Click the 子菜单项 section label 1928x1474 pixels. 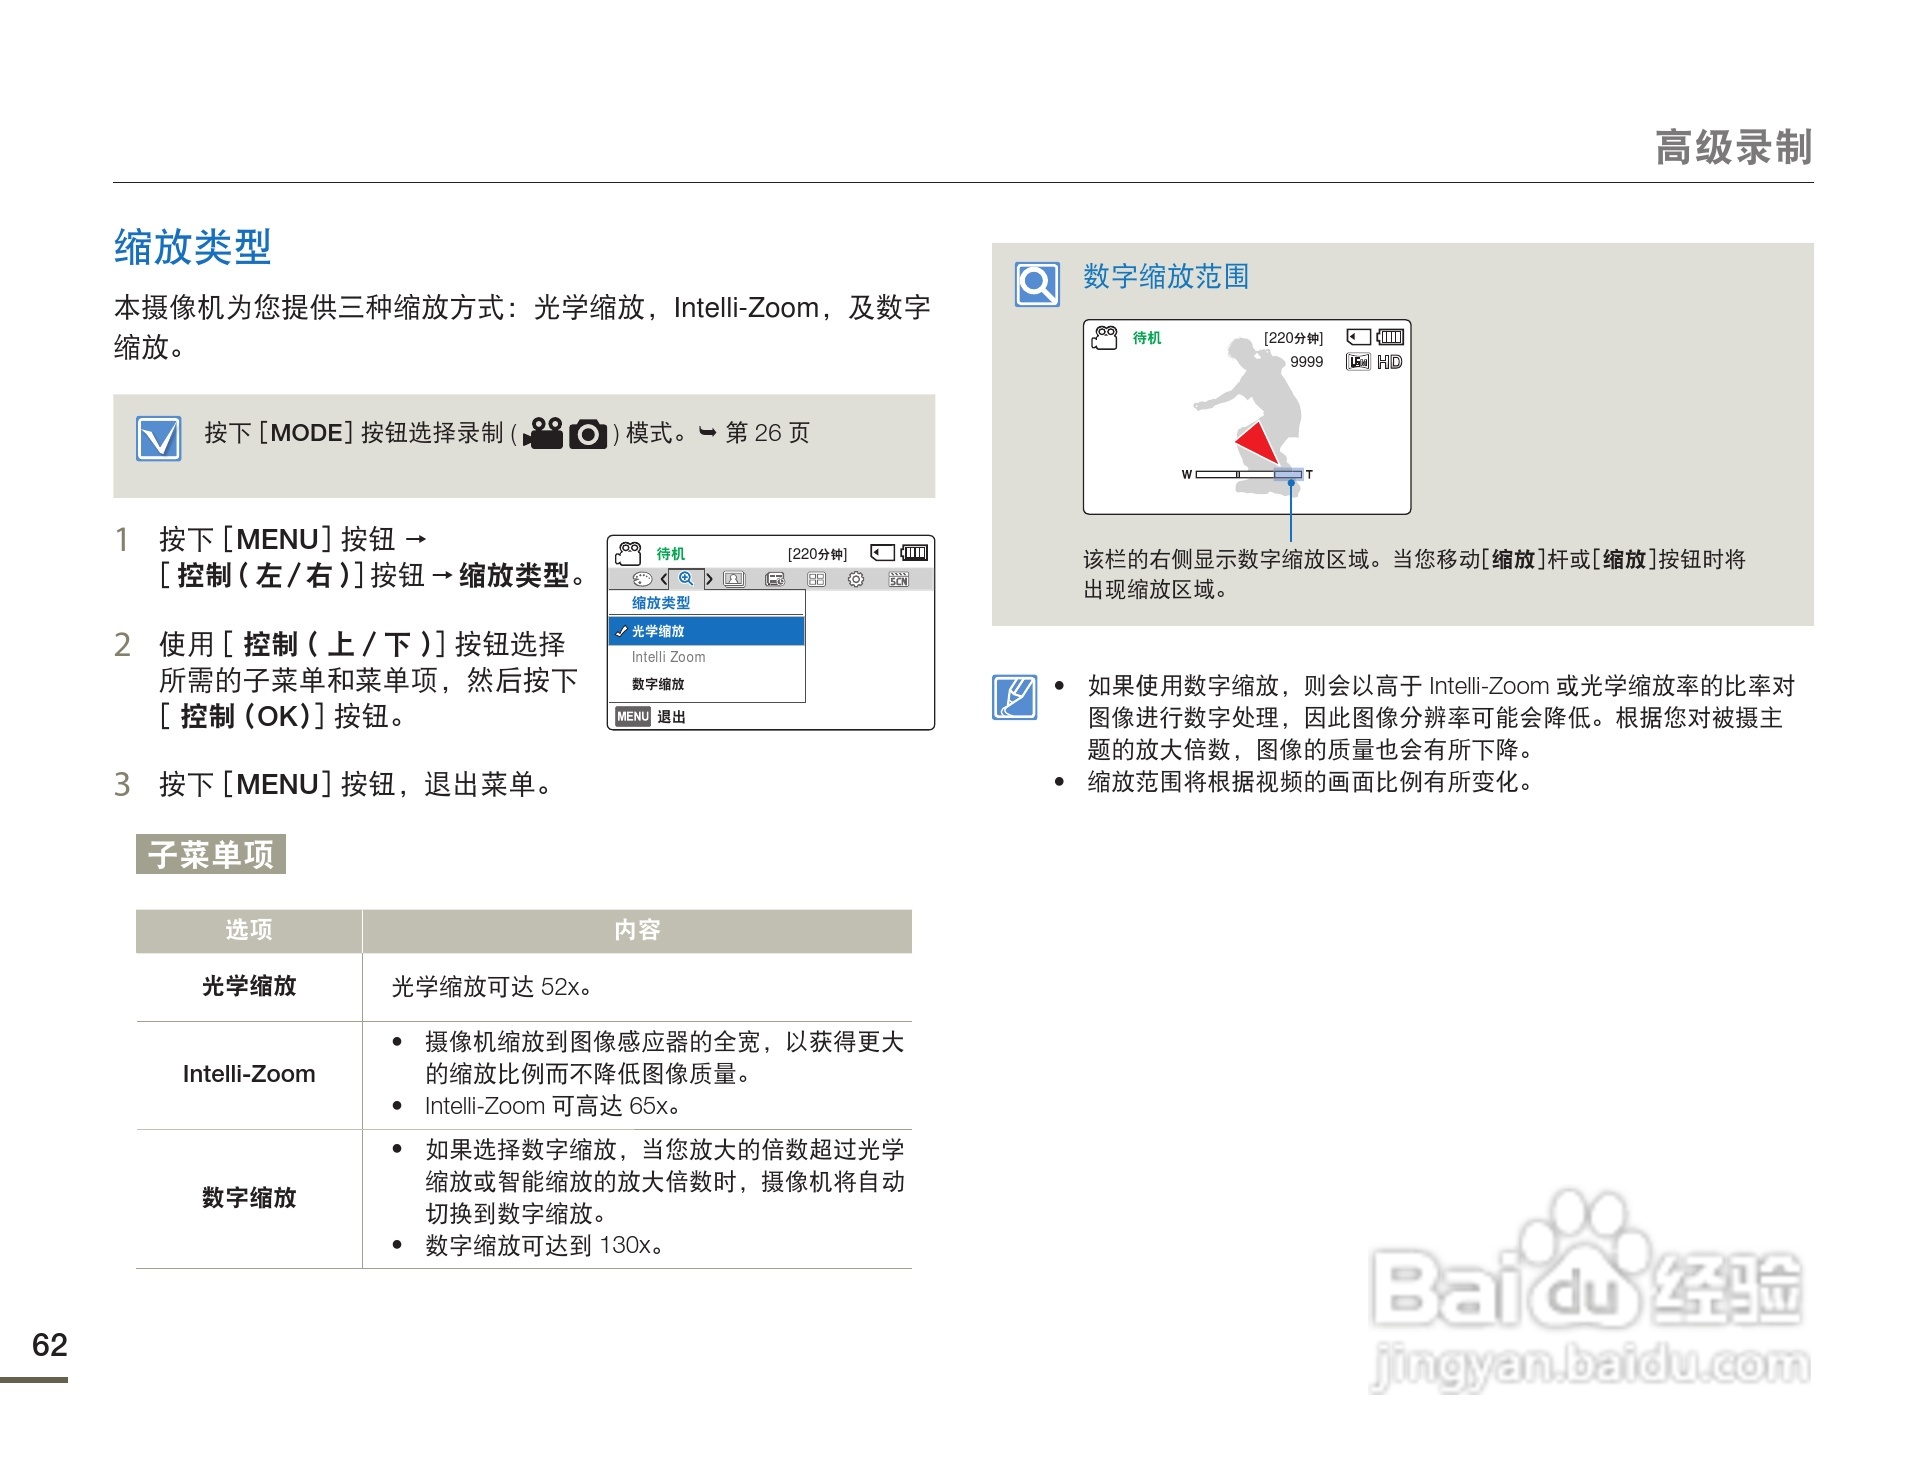(x=211, y=855)
